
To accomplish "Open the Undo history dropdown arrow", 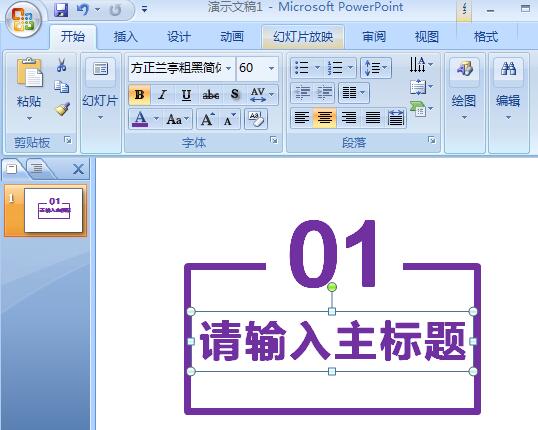I will click(x=97, y=10).
